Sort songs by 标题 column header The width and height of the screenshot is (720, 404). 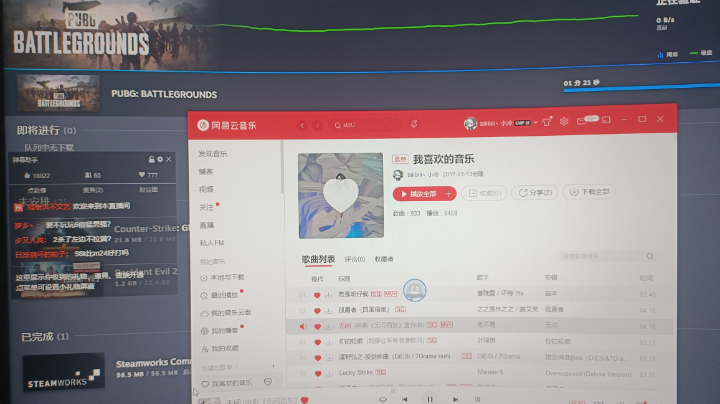click(344, 279)
